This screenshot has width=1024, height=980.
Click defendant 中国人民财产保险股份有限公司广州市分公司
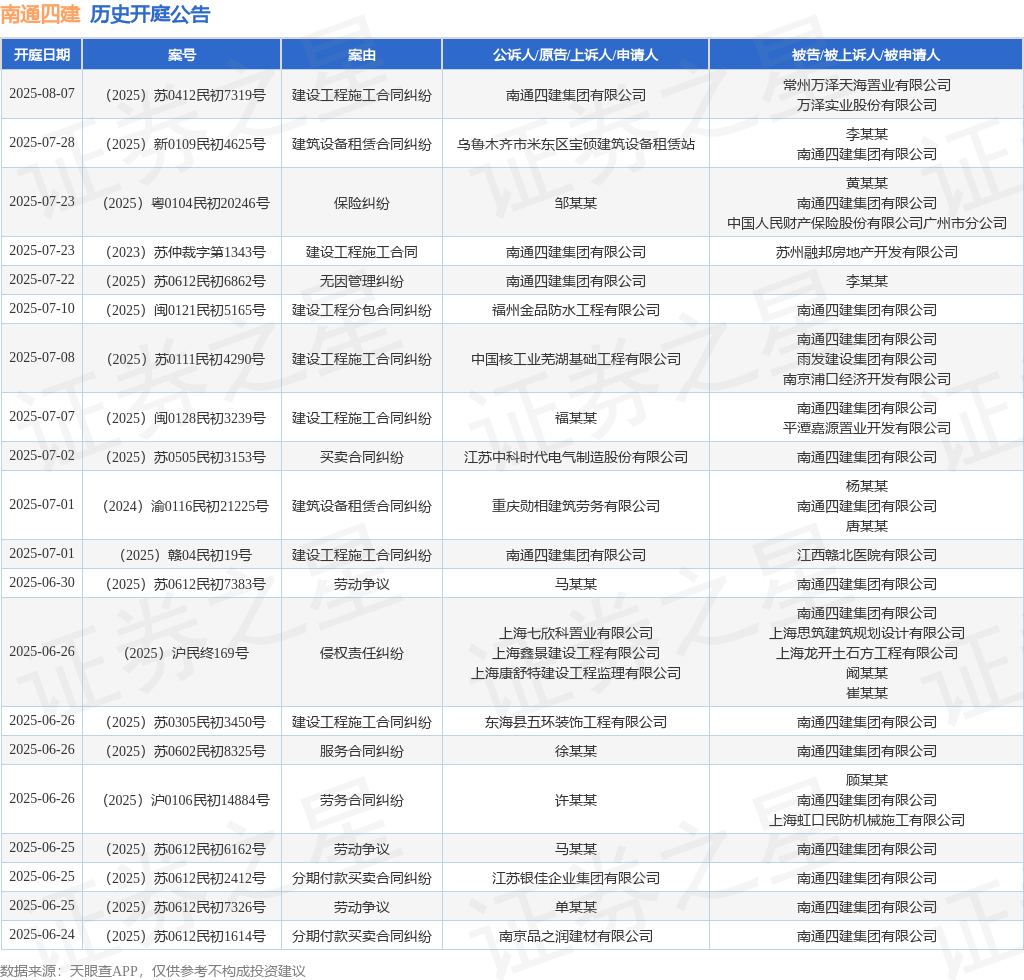867,223
